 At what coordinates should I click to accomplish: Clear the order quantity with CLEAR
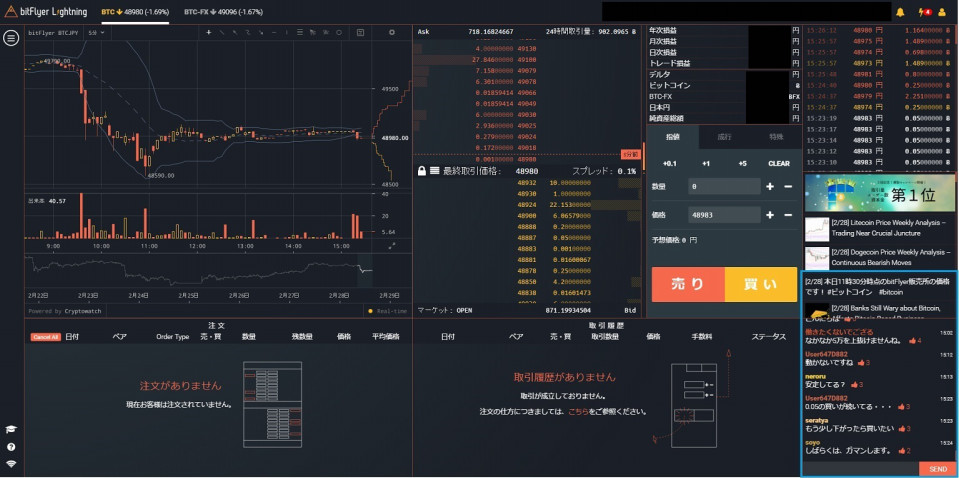point(779,164)
